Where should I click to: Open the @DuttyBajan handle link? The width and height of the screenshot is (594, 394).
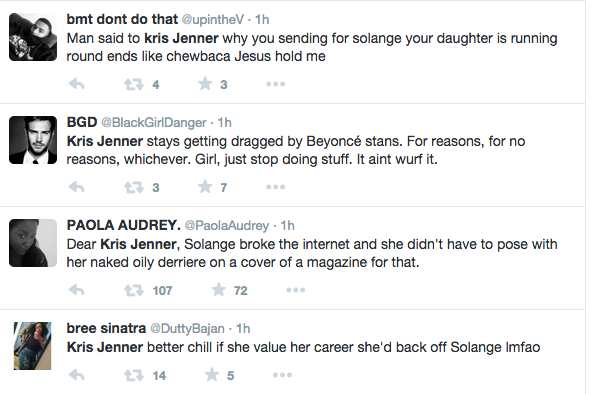coord(188,328)
